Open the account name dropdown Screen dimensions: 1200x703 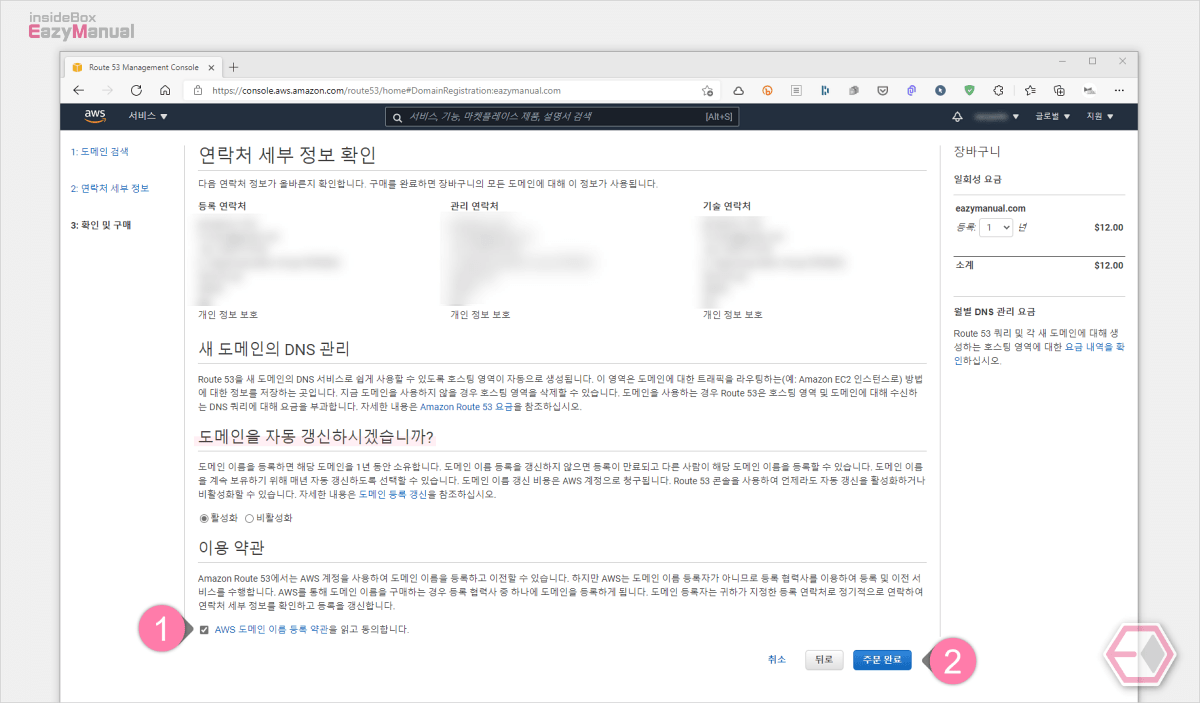[996, 117]
